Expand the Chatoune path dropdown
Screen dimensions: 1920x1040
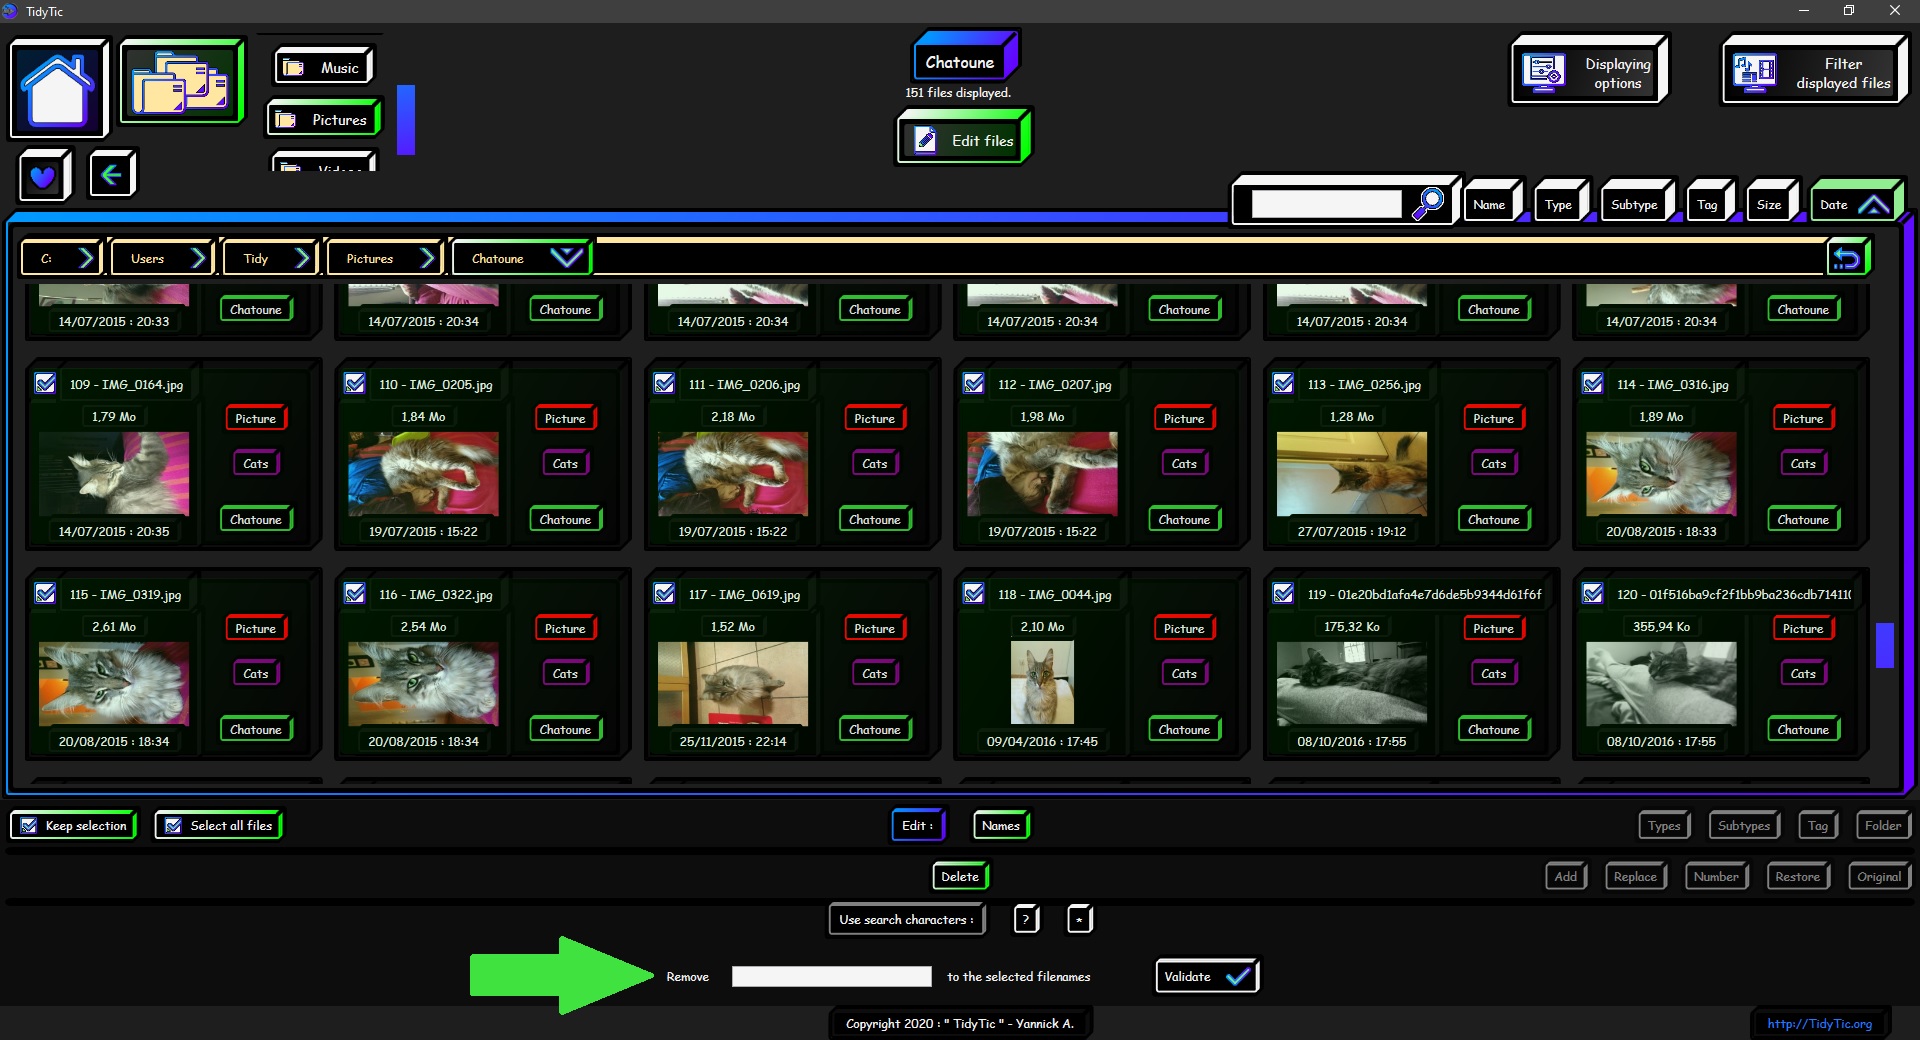(x=566, y=258)
